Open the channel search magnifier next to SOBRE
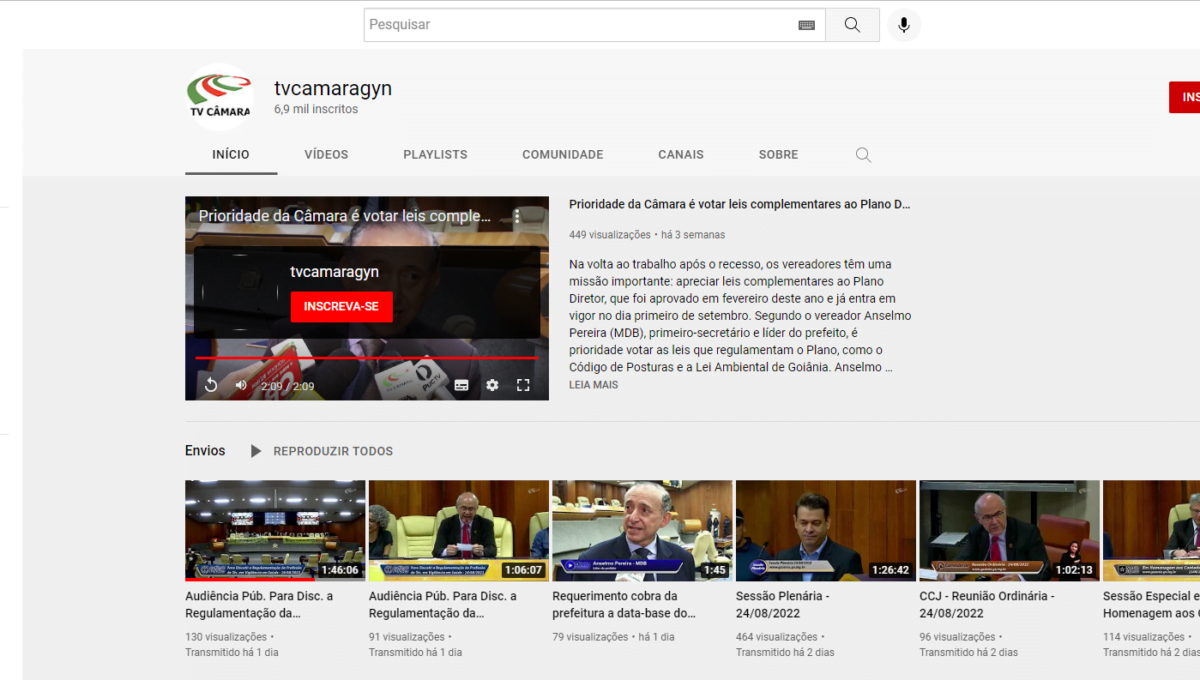1200x680 pixels. [x=863, y=155]
